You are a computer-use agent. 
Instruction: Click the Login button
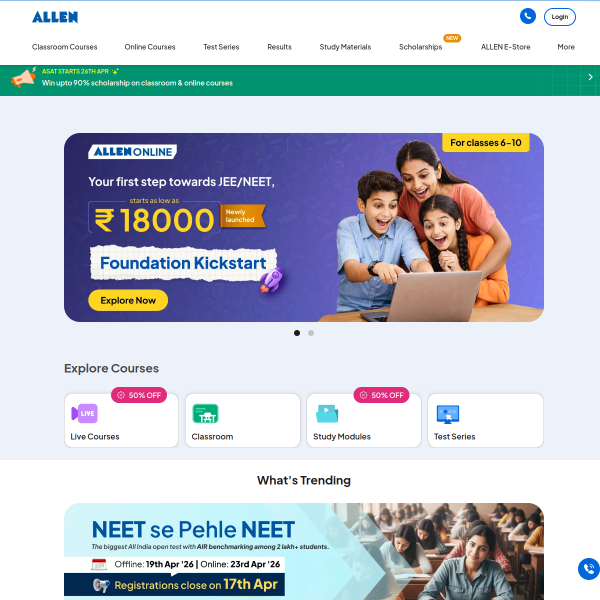560,17
